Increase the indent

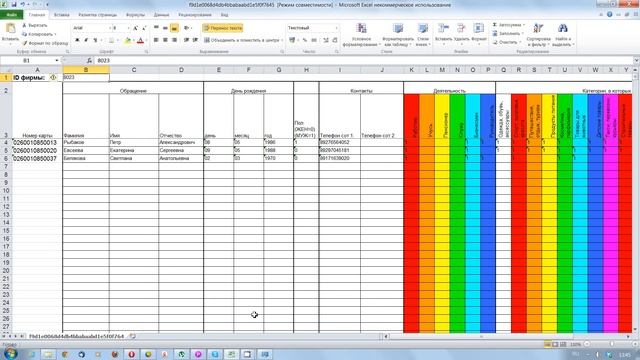click(x=195, y=40)
